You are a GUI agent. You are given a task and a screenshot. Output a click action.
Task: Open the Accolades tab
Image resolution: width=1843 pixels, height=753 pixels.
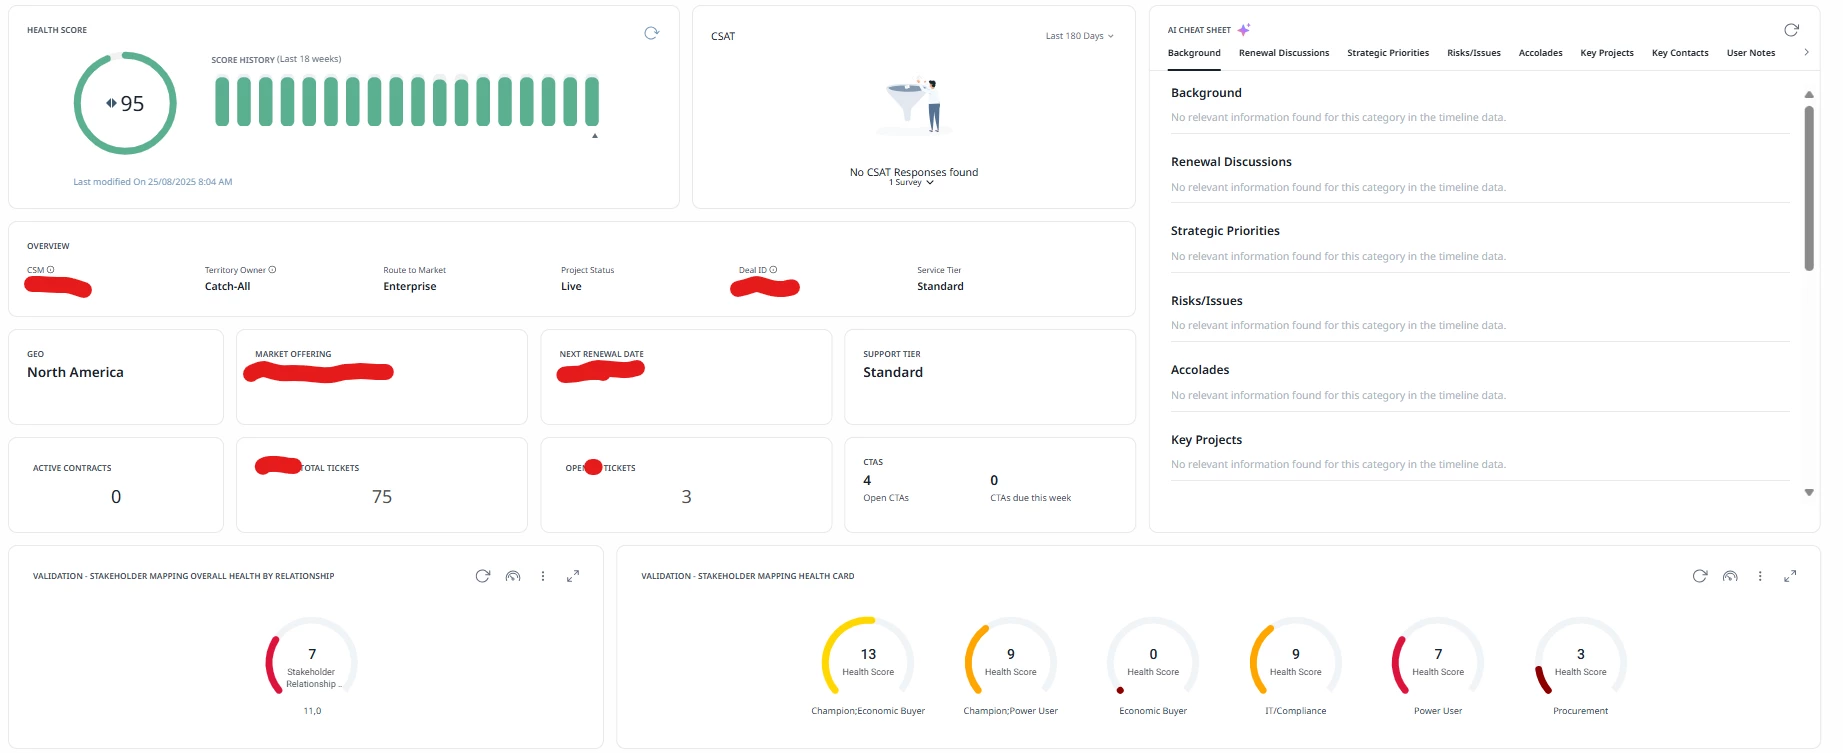tap(1540, 53)
